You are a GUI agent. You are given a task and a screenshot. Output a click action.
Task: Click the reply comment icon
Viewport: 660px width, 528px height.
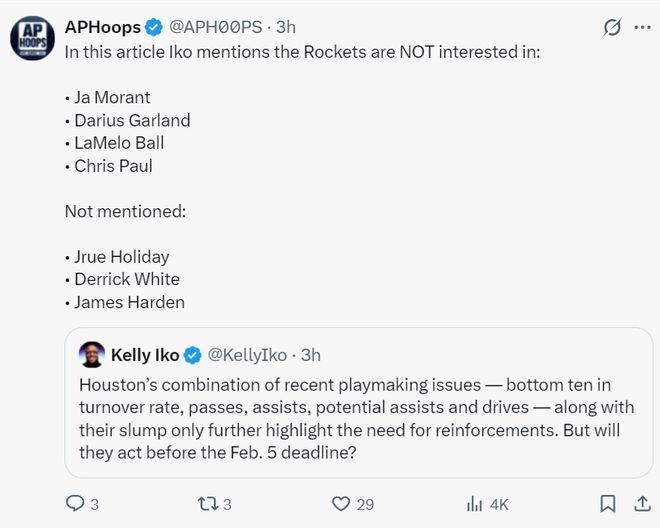click(76, 503)
